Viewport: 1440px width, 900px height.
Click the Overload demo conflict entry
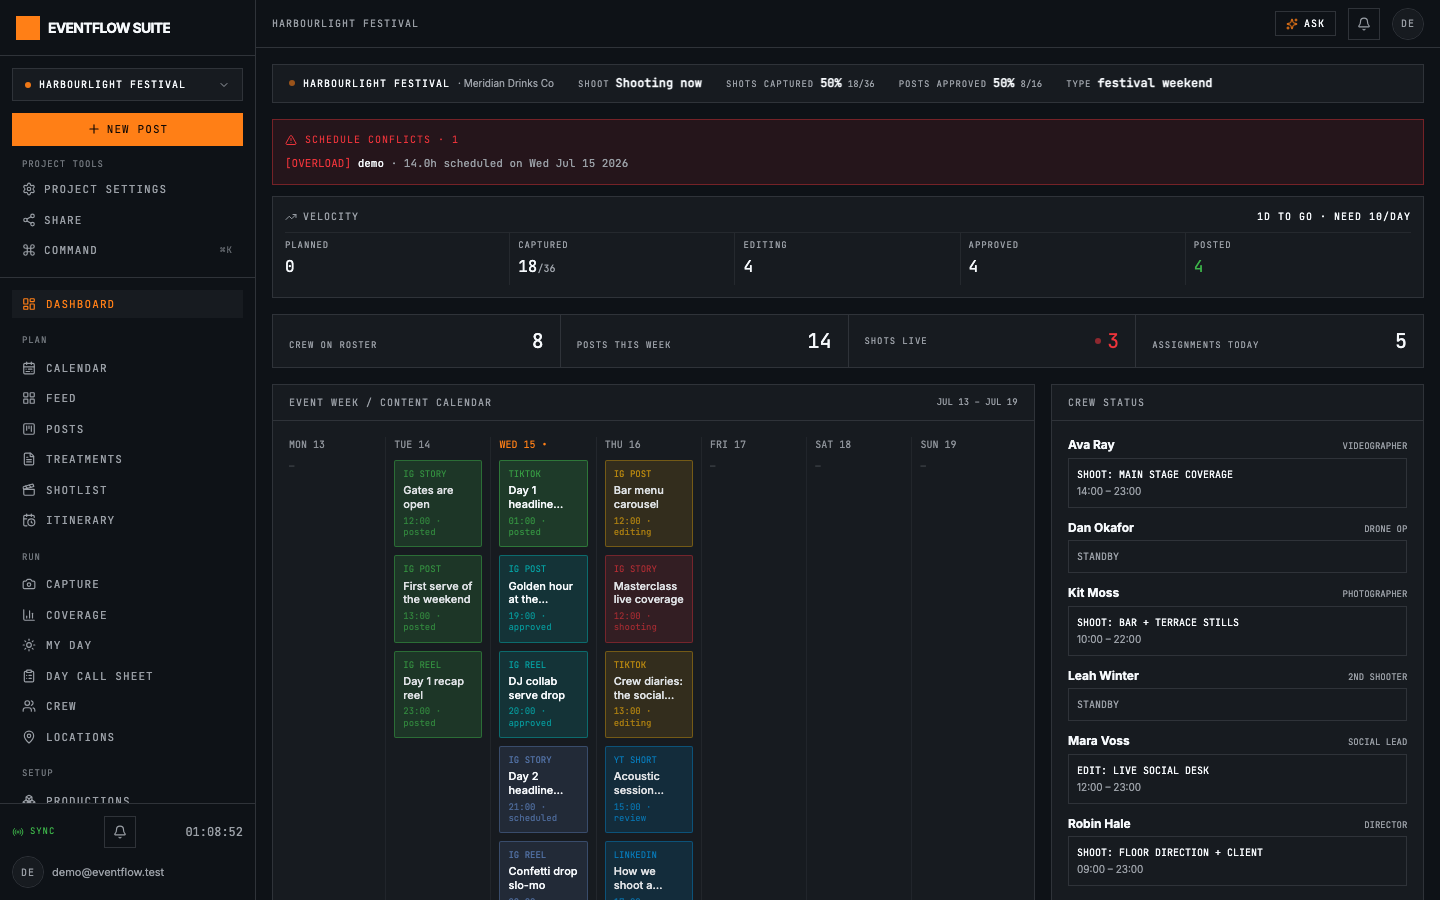coord(457,163)
